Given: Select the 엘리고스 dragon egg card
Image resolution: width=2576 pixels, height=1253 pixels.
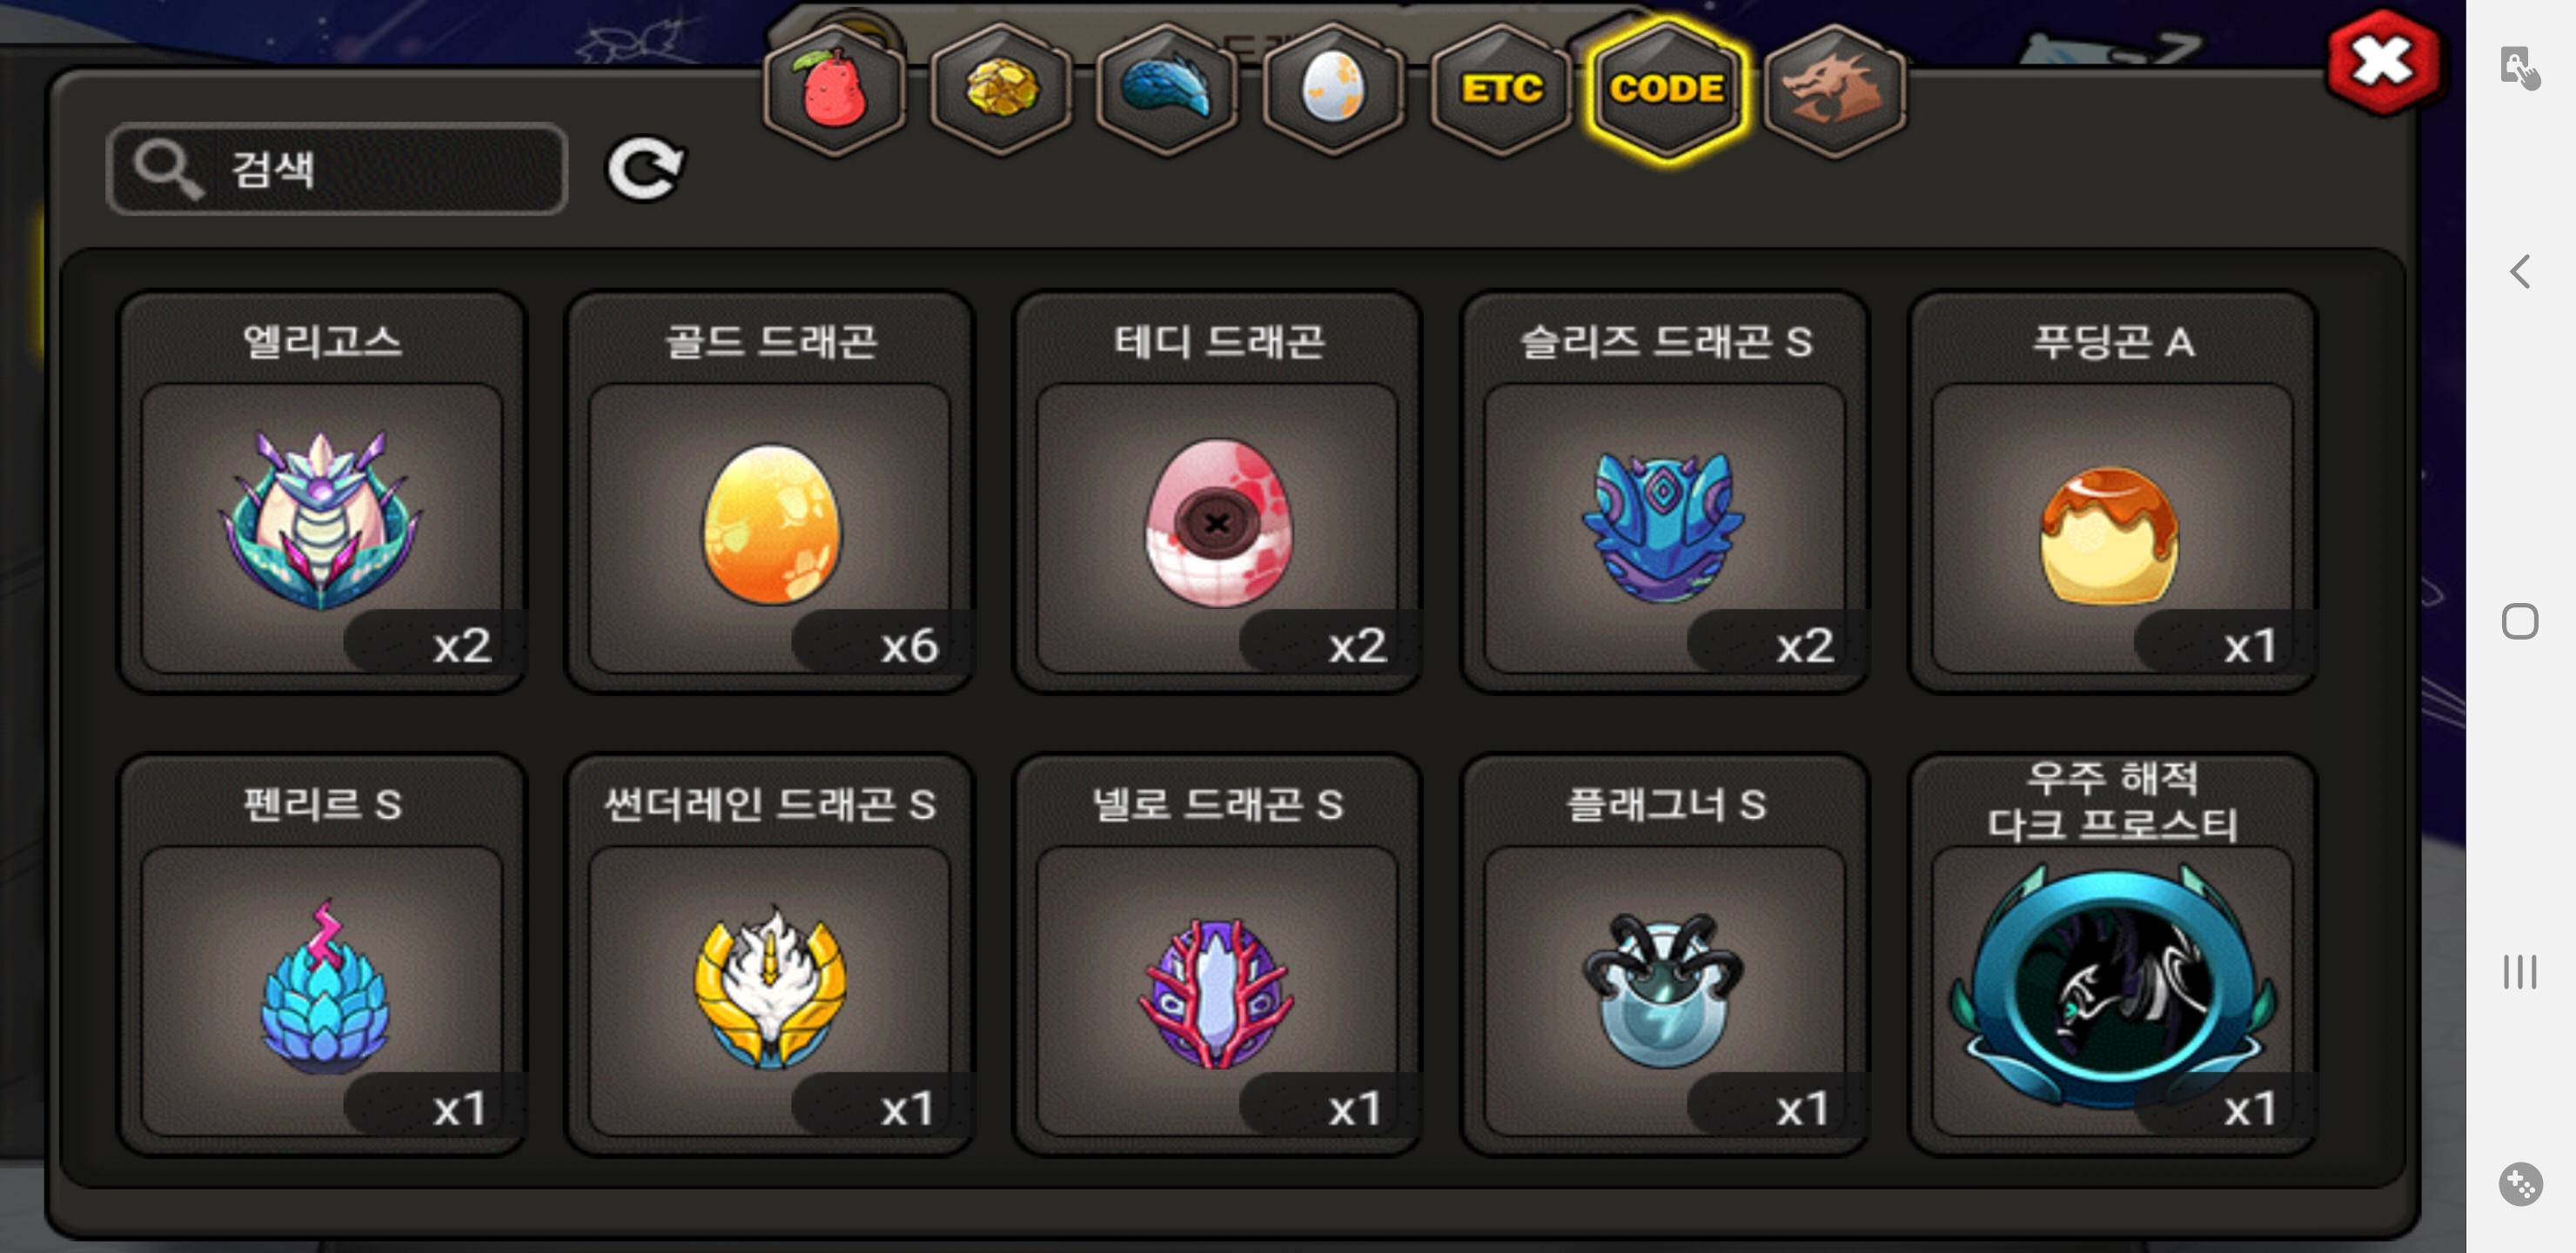Looking at the screenshot, I should click(322, 492).
